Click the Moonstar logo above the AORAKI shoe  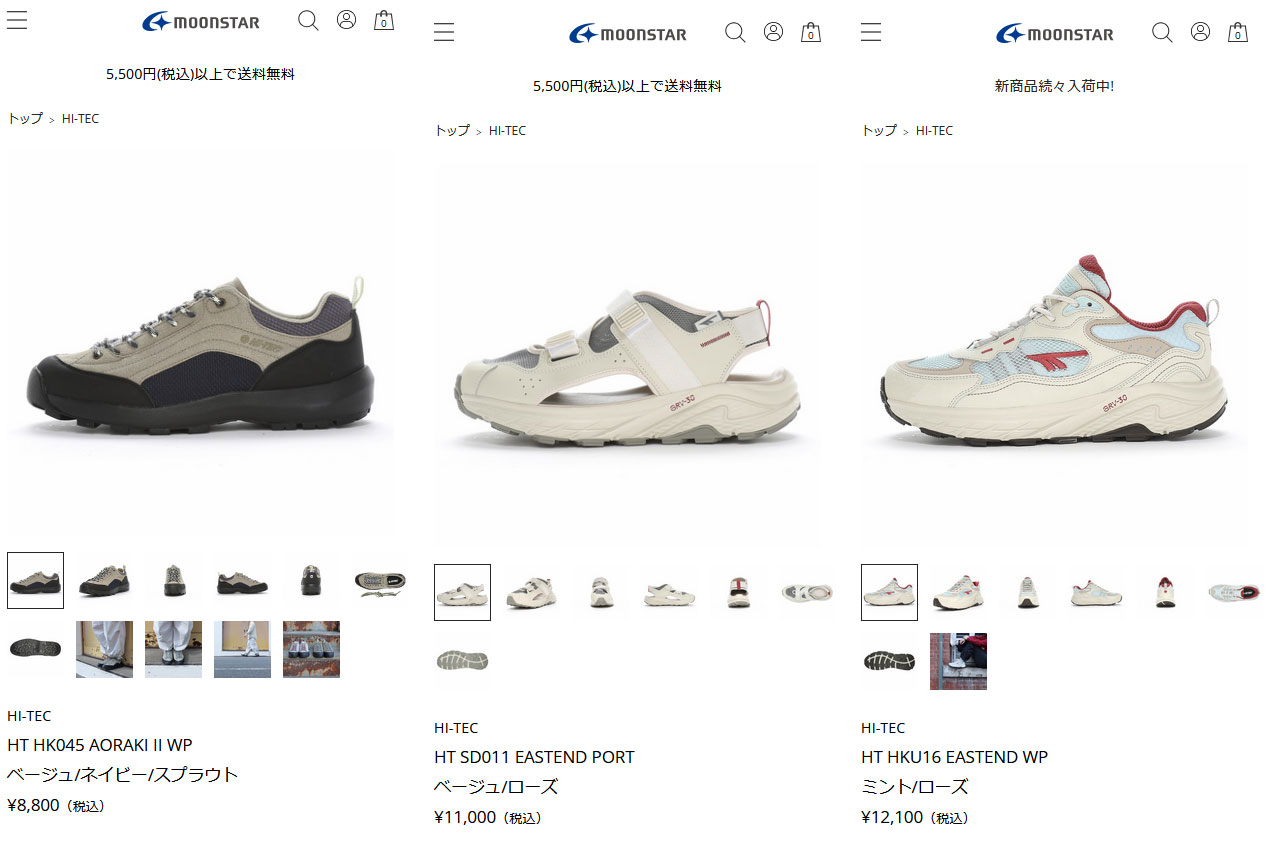point(201,21)
